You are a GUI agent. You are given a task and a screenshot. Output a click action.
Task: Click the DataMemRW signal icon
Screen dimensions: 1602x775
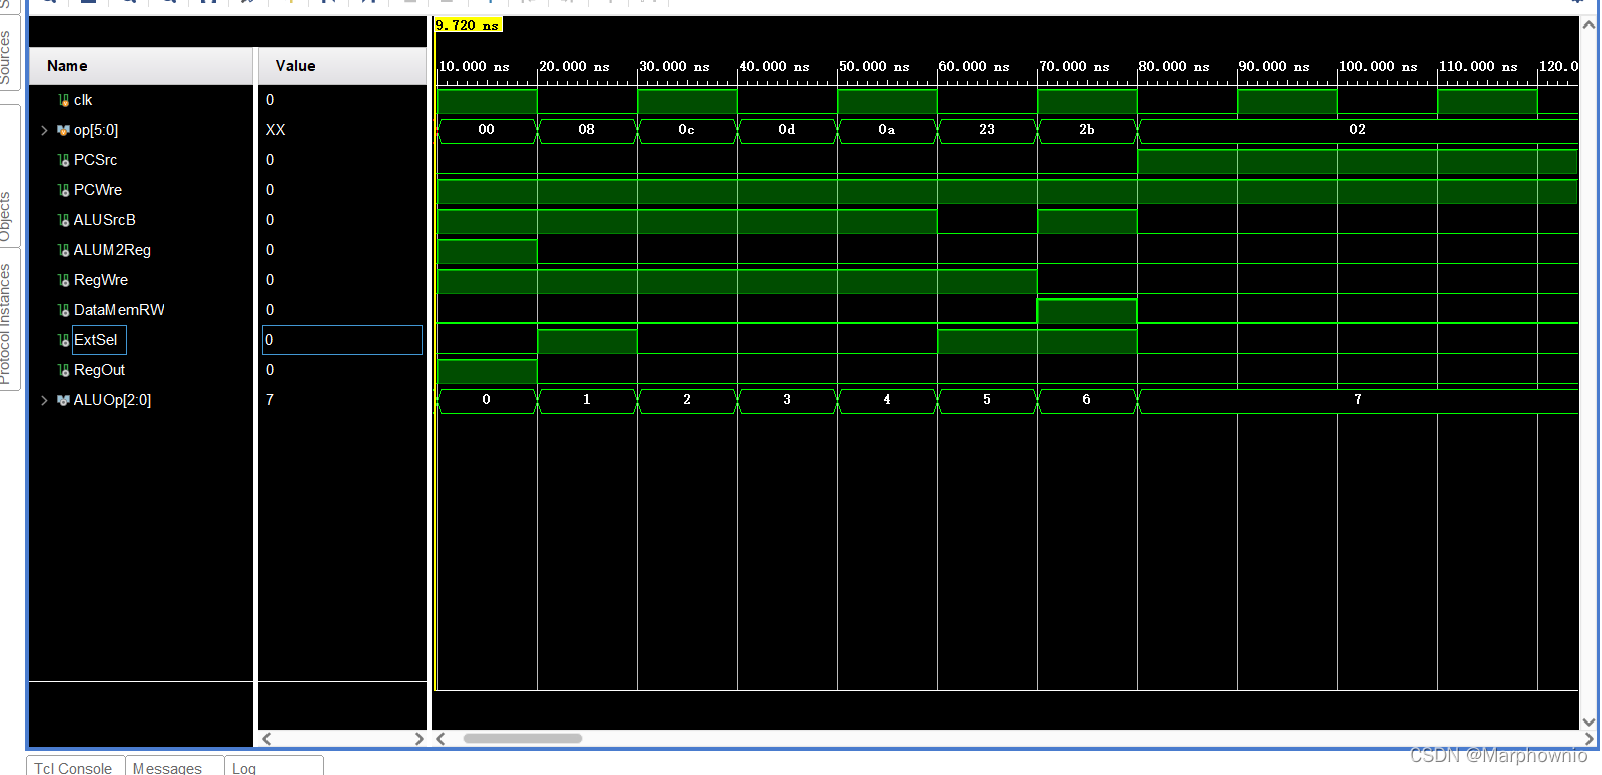click(64, 310)
